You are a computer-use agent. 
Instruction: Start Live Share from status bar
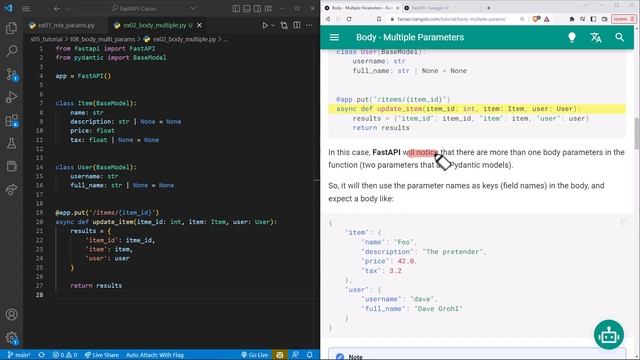pyautogui.click(x=101, y=355)
